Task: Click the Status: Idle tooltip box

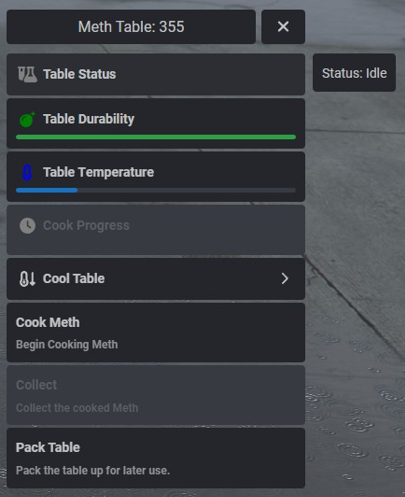Action: 354,73
